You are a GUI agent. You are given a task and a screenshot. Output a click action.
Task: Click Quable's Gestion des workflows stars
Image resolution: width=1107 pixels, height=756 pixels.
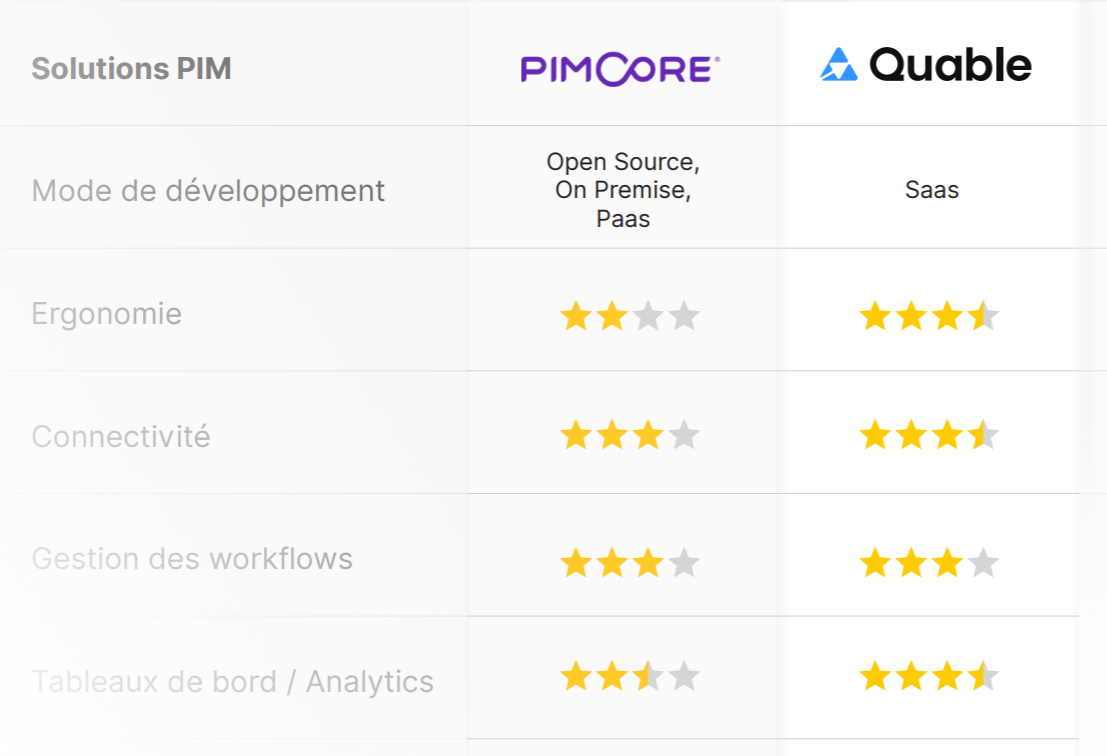(x=929, y=563)
